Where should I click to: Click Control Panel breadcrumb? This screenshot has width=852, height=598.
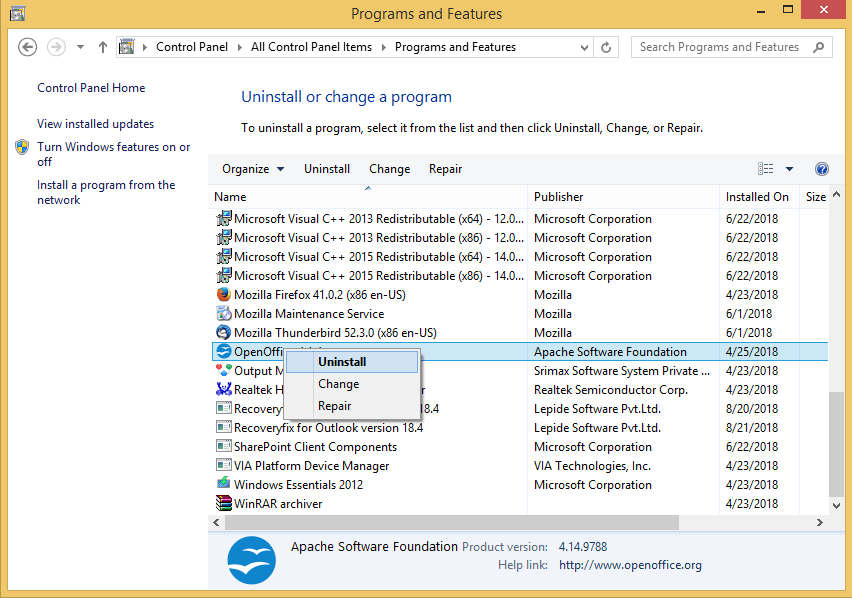click(192, 47)
